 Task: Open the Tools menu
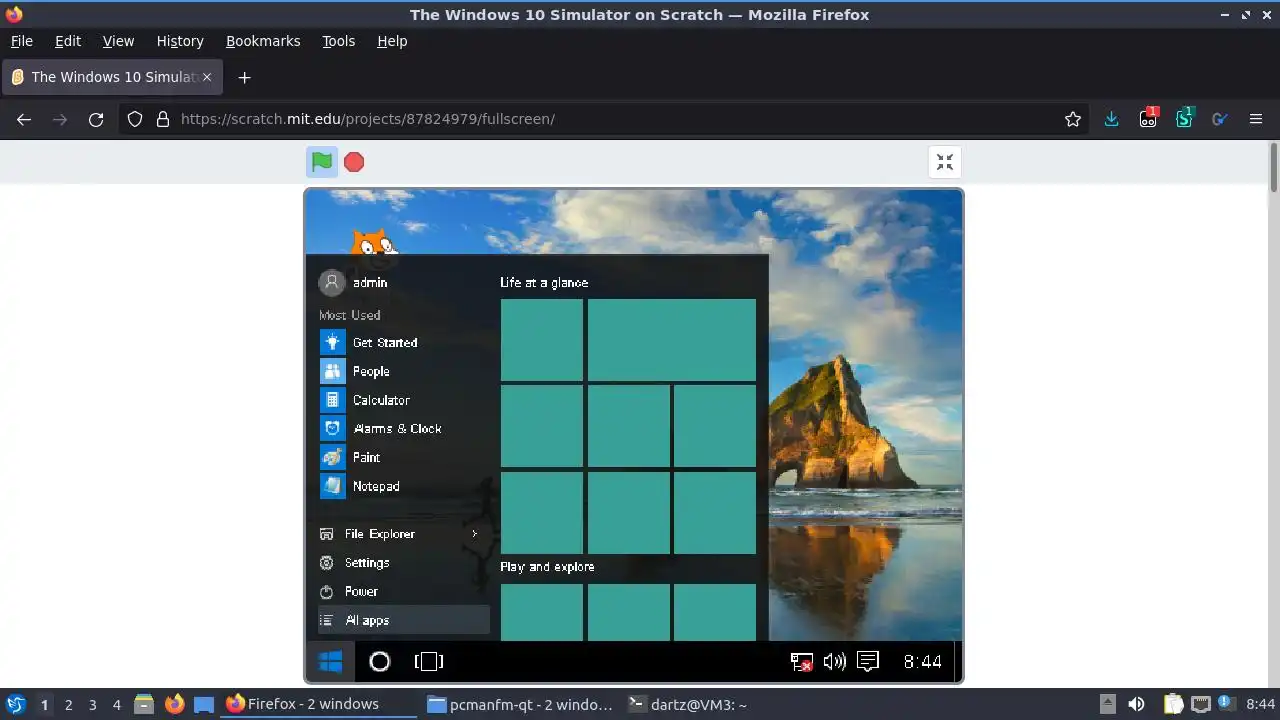click(x=338, y=41)
